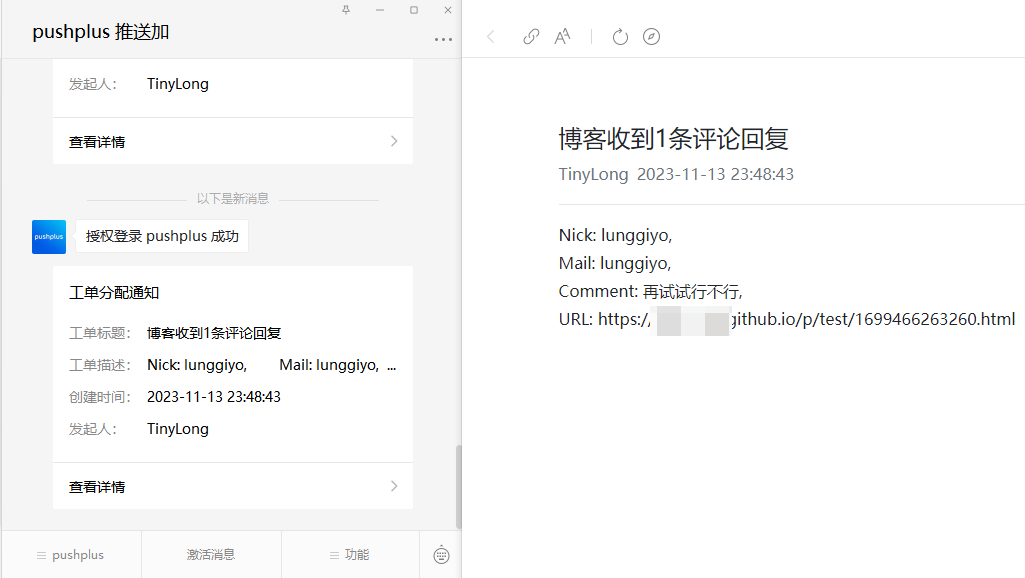The height and width of the screenshot is (578, 1025).
Task: Go back with the left arrow
Action: (x=490, y=36)
